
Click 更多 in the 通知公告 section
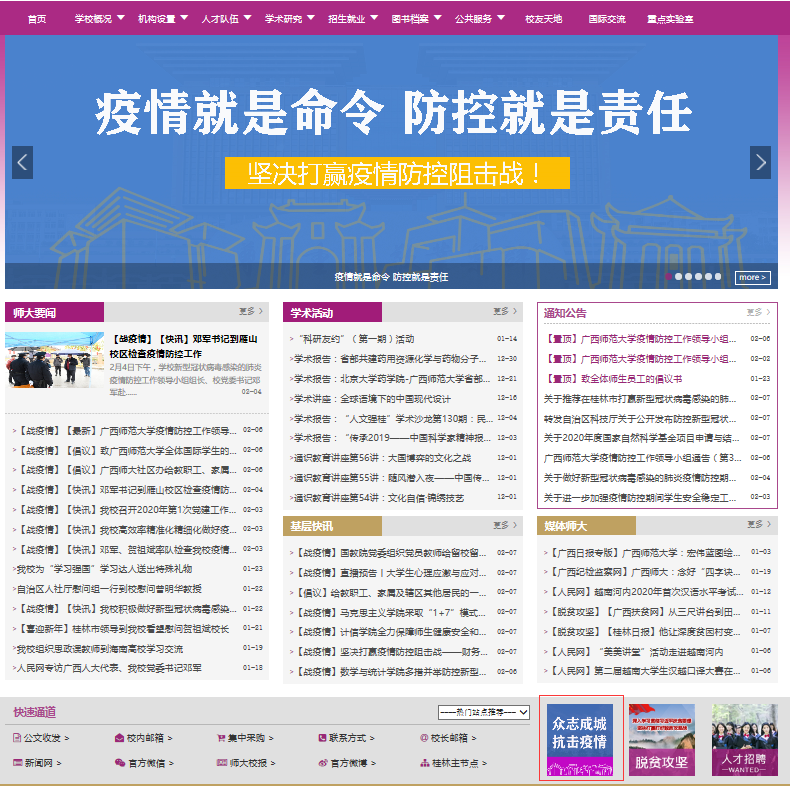click(x=757, y=312)
